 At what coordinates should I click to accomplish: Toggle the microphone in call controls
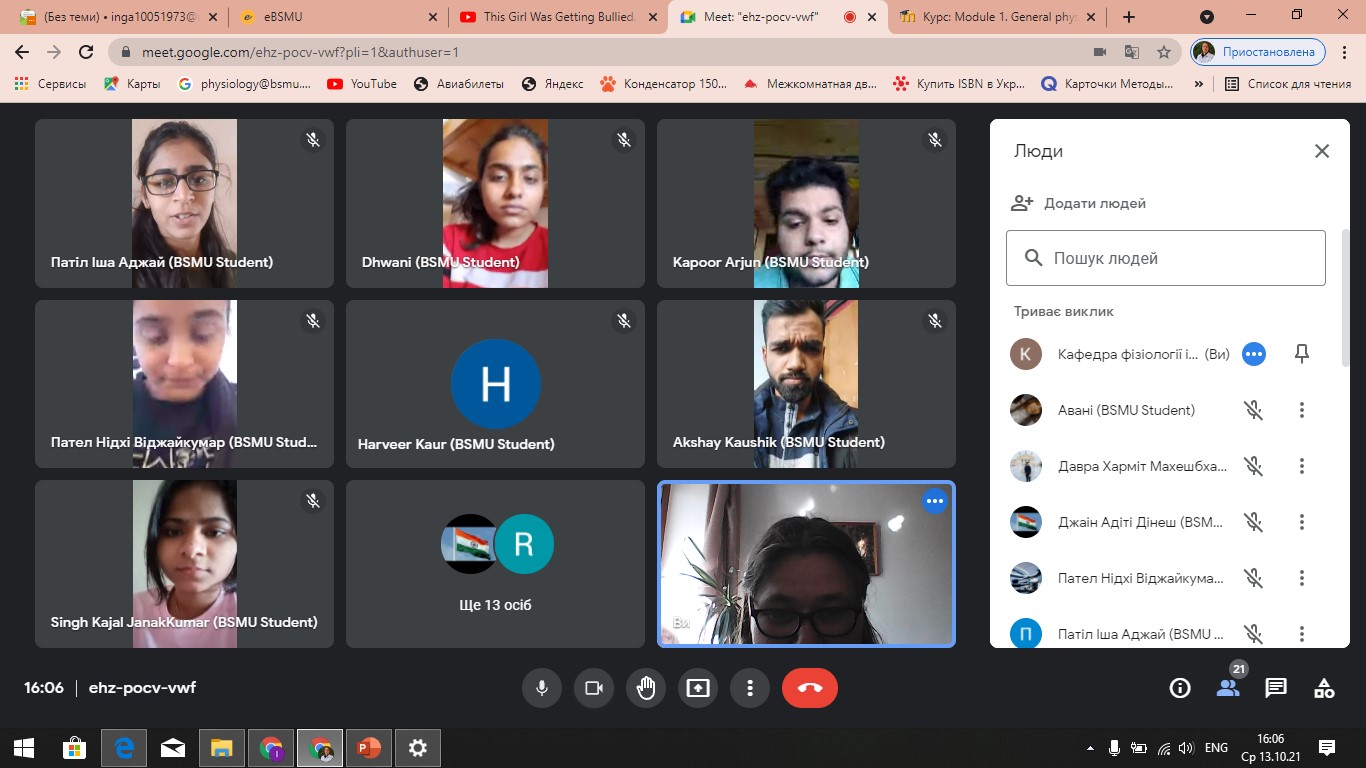(x=542, y=688)
